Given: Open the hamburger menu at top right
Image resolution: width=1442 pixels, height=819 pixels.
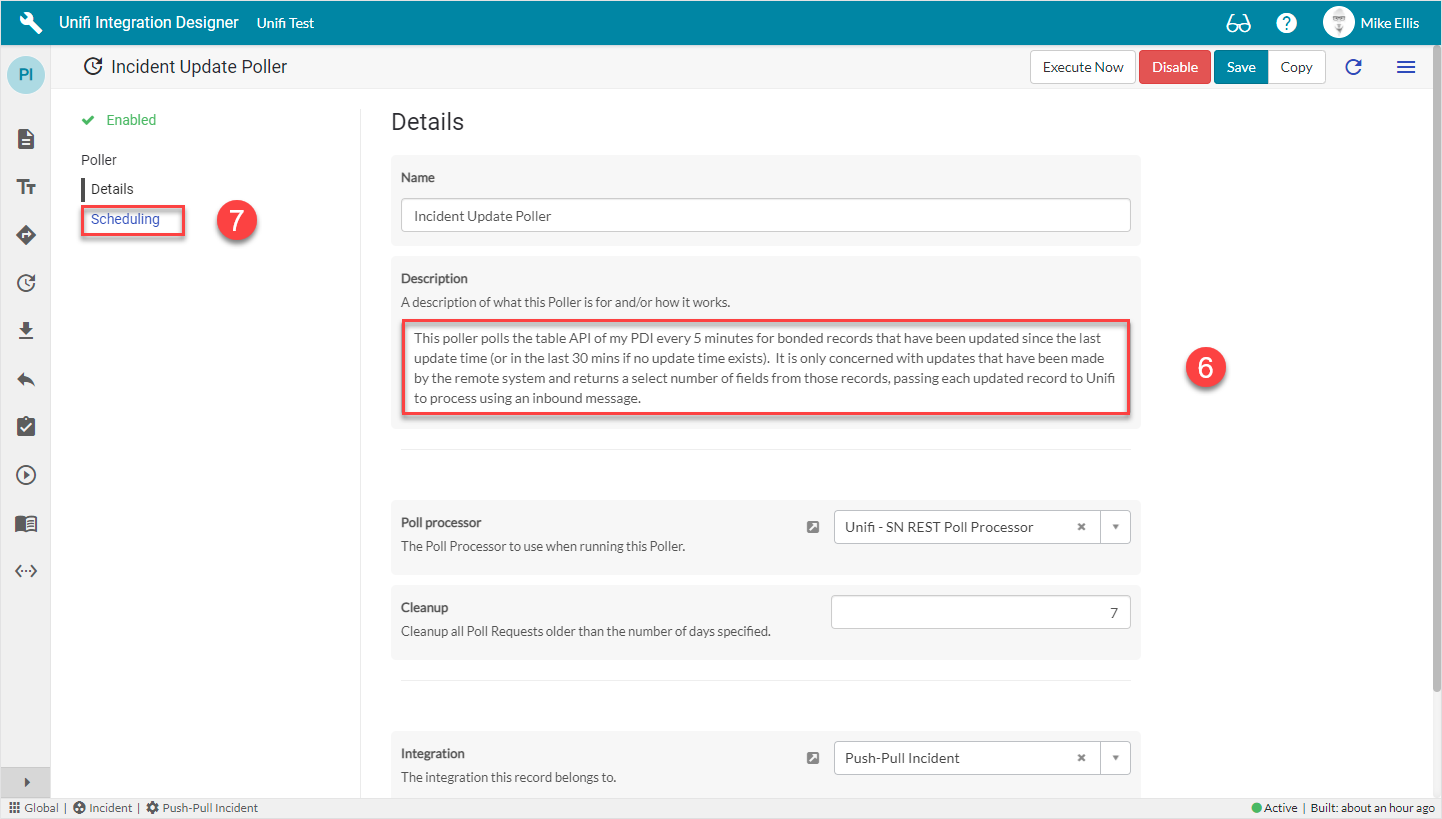Looking at the screenshot, I should [1406, 67].
